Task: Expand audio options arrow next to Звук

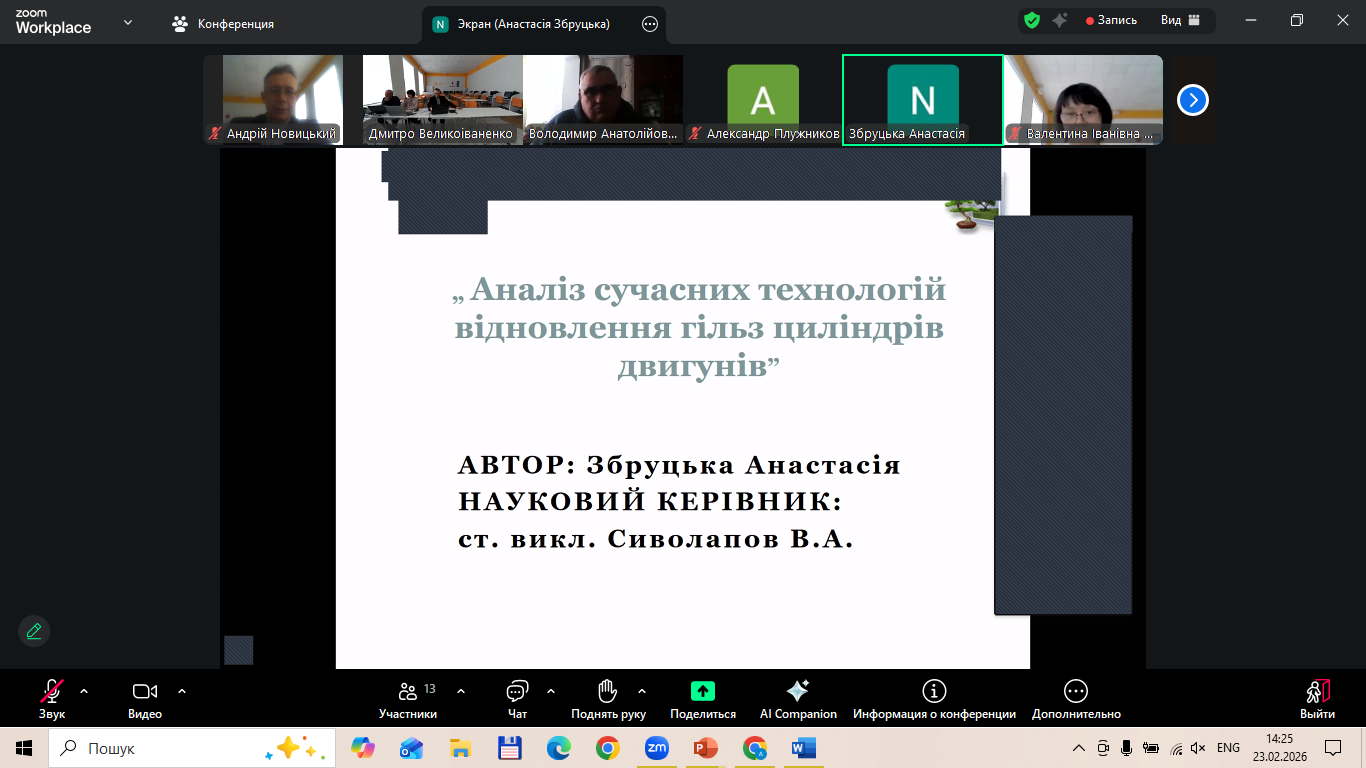Action: [84, 690]
